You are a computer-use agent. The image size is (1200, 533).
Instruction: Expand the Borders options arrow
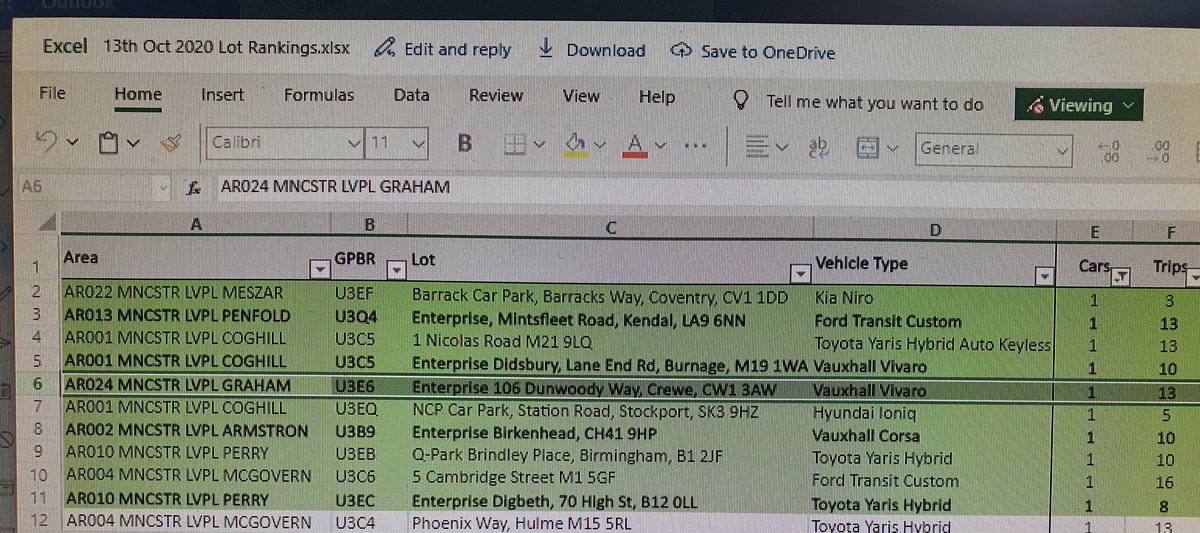(x=540, y=146)
